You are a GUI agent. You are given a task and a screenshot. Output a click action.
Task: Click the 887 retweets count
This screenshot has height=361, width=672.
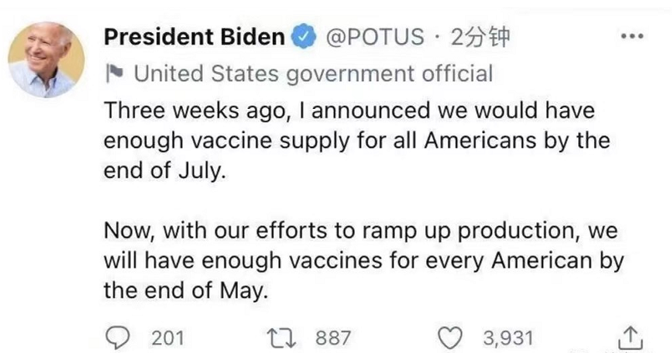pyautogui.click(x=333, y=338)
